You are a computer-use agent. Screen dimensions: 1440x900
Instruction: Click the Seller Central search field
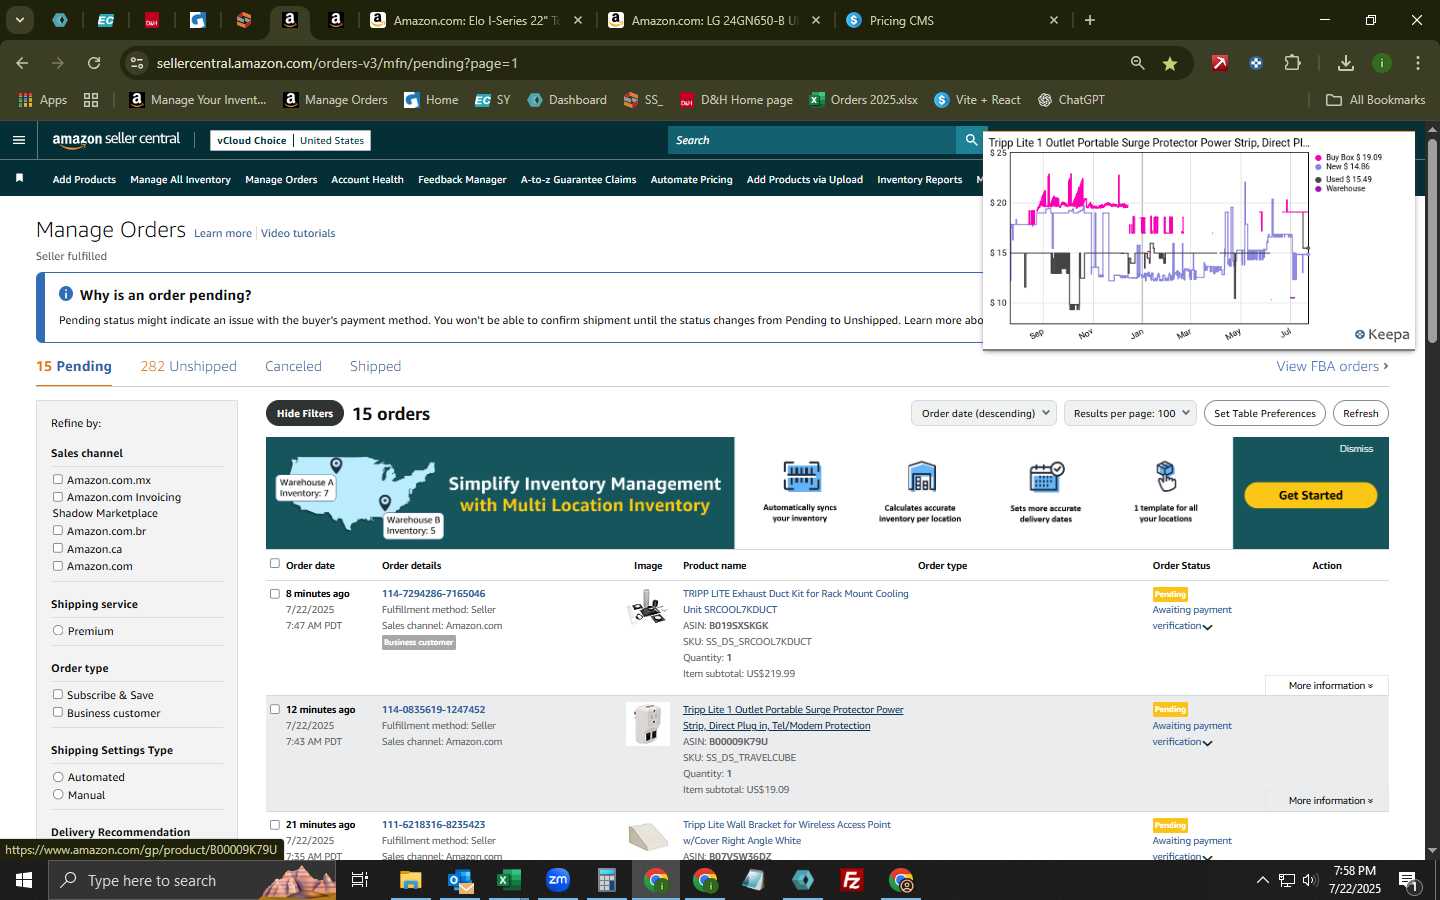coord(812,140)
